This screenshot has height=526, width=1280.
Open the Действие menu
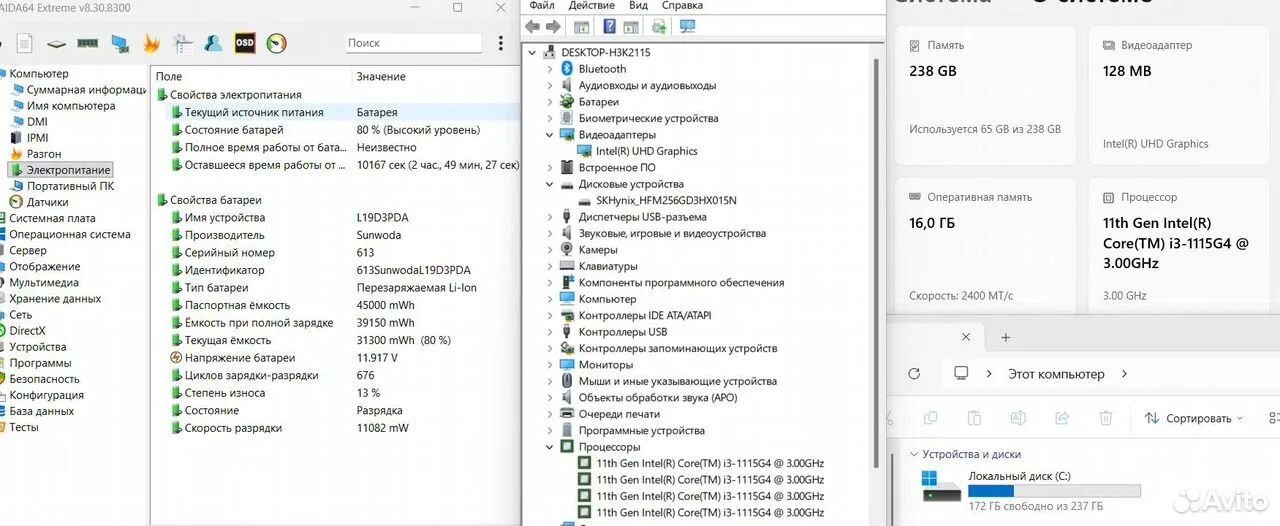(x=592, y=5)
